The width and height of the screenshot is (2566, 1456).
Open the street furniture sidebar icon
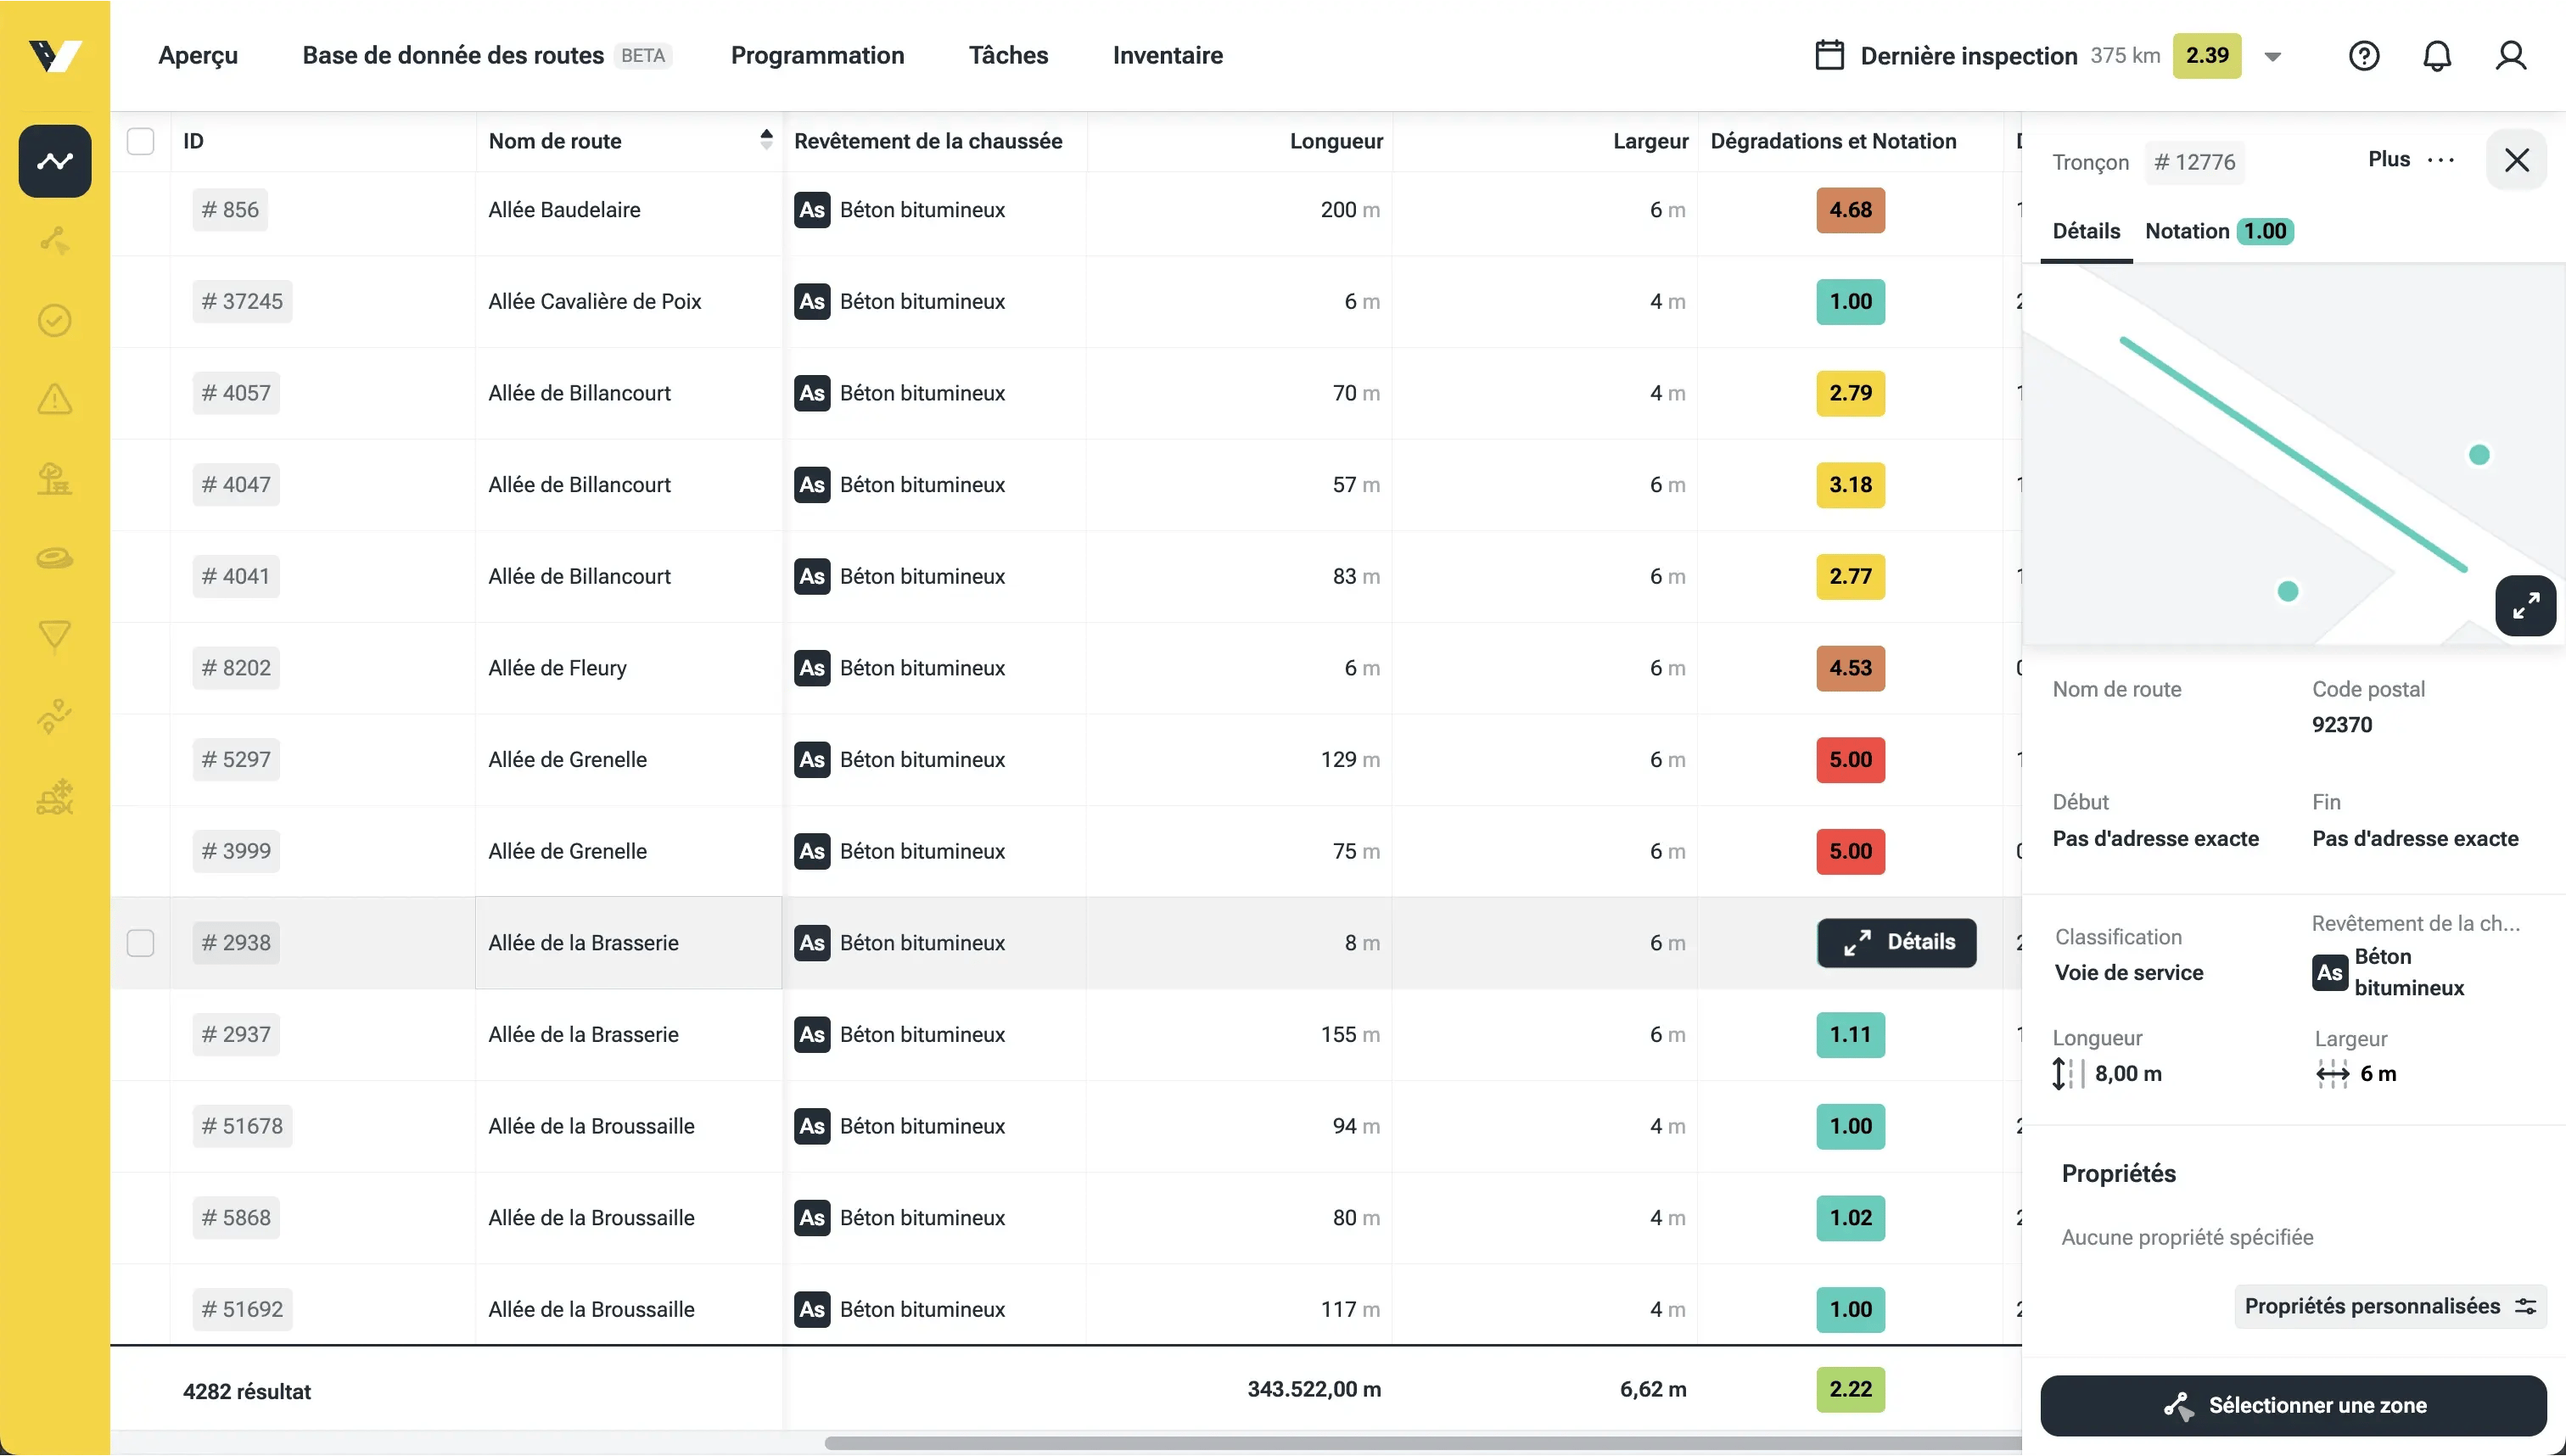pyautogui.click(x=55, y=479)
